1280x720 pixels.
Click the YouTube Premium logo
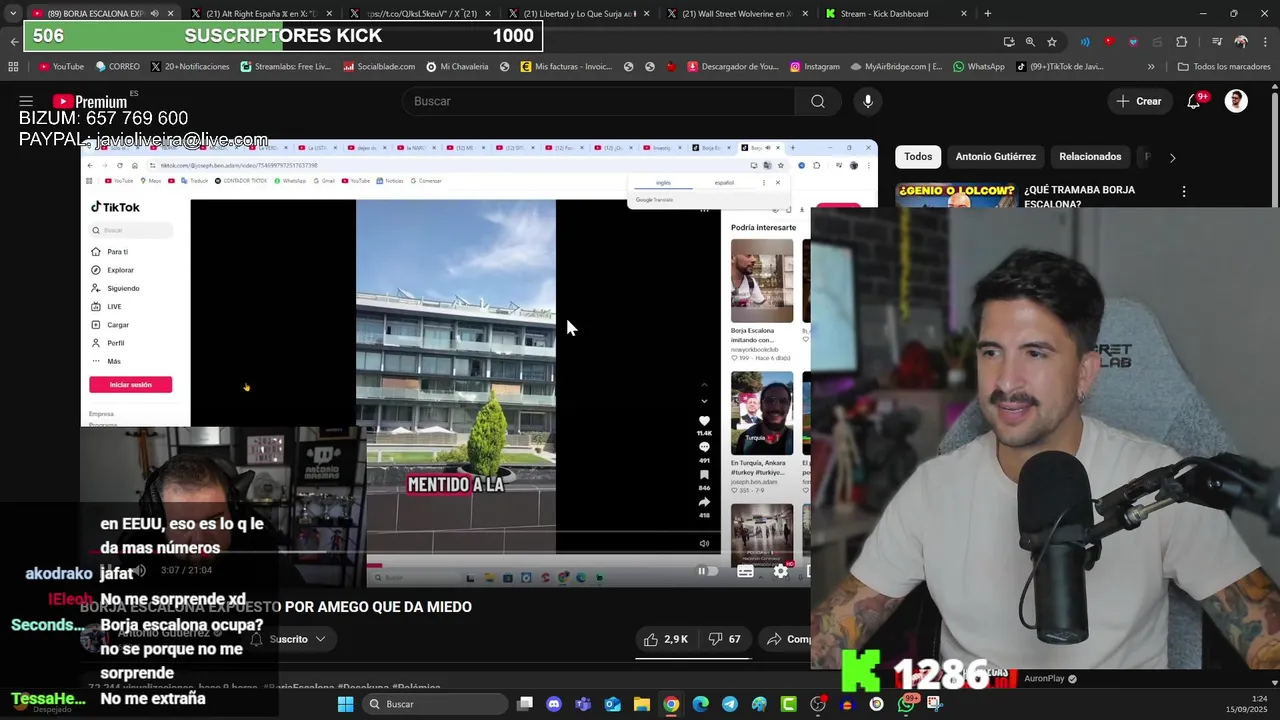(x=90, y=101)
